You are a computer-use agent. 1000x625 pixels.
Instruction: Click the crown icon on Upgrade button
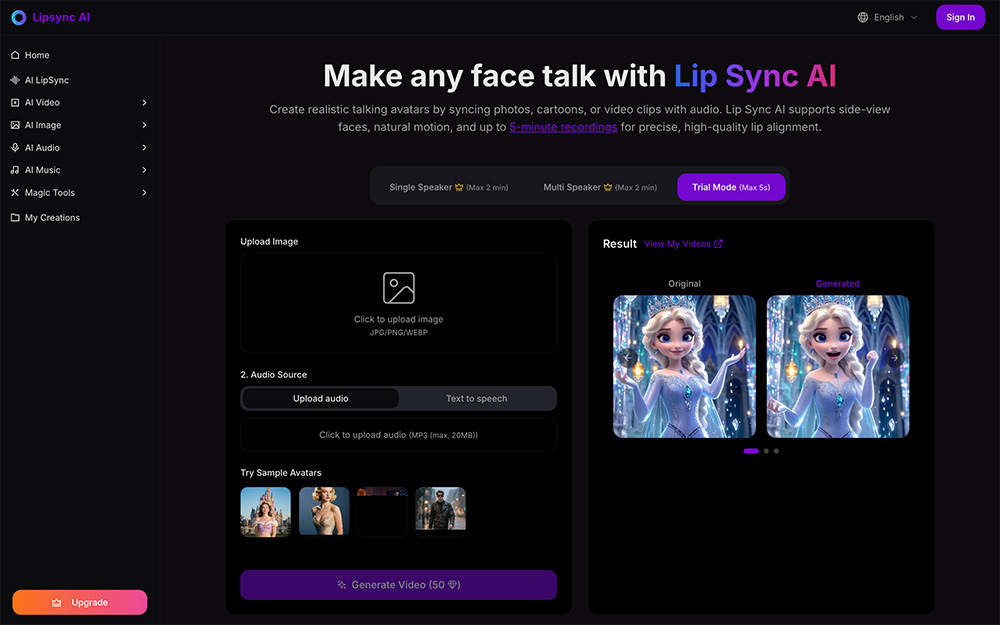coord(56,603)
